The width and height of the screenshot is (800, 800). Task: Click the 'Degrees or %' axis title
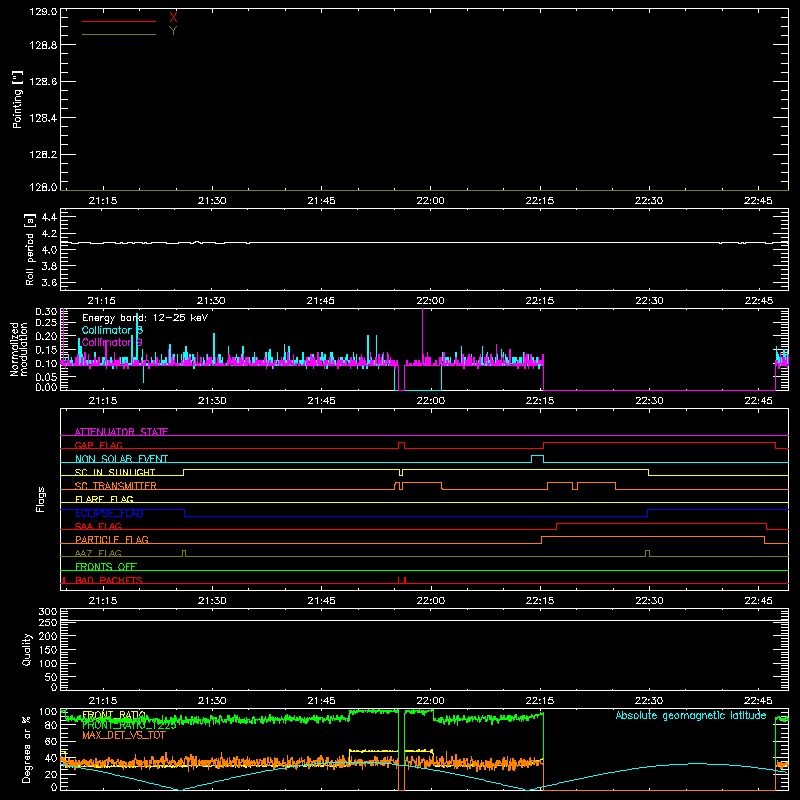(x=26, y=749)
